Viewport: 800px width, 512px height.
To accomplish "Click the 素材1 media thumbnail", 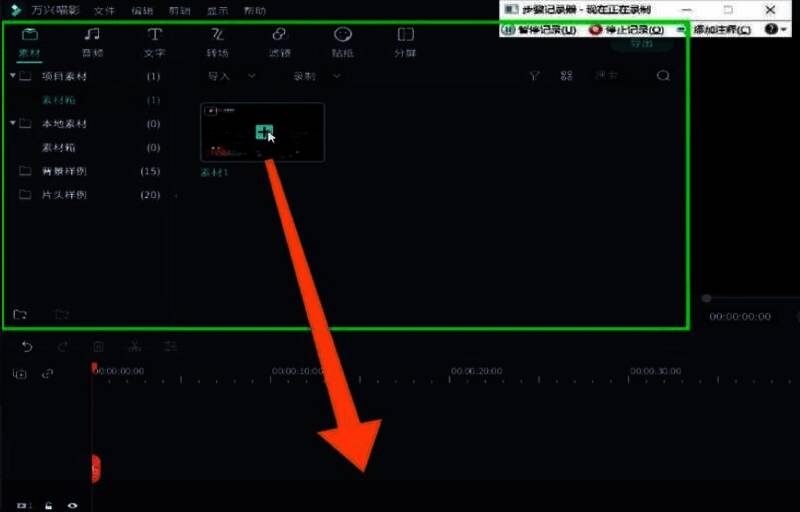I will coord(262,132).
